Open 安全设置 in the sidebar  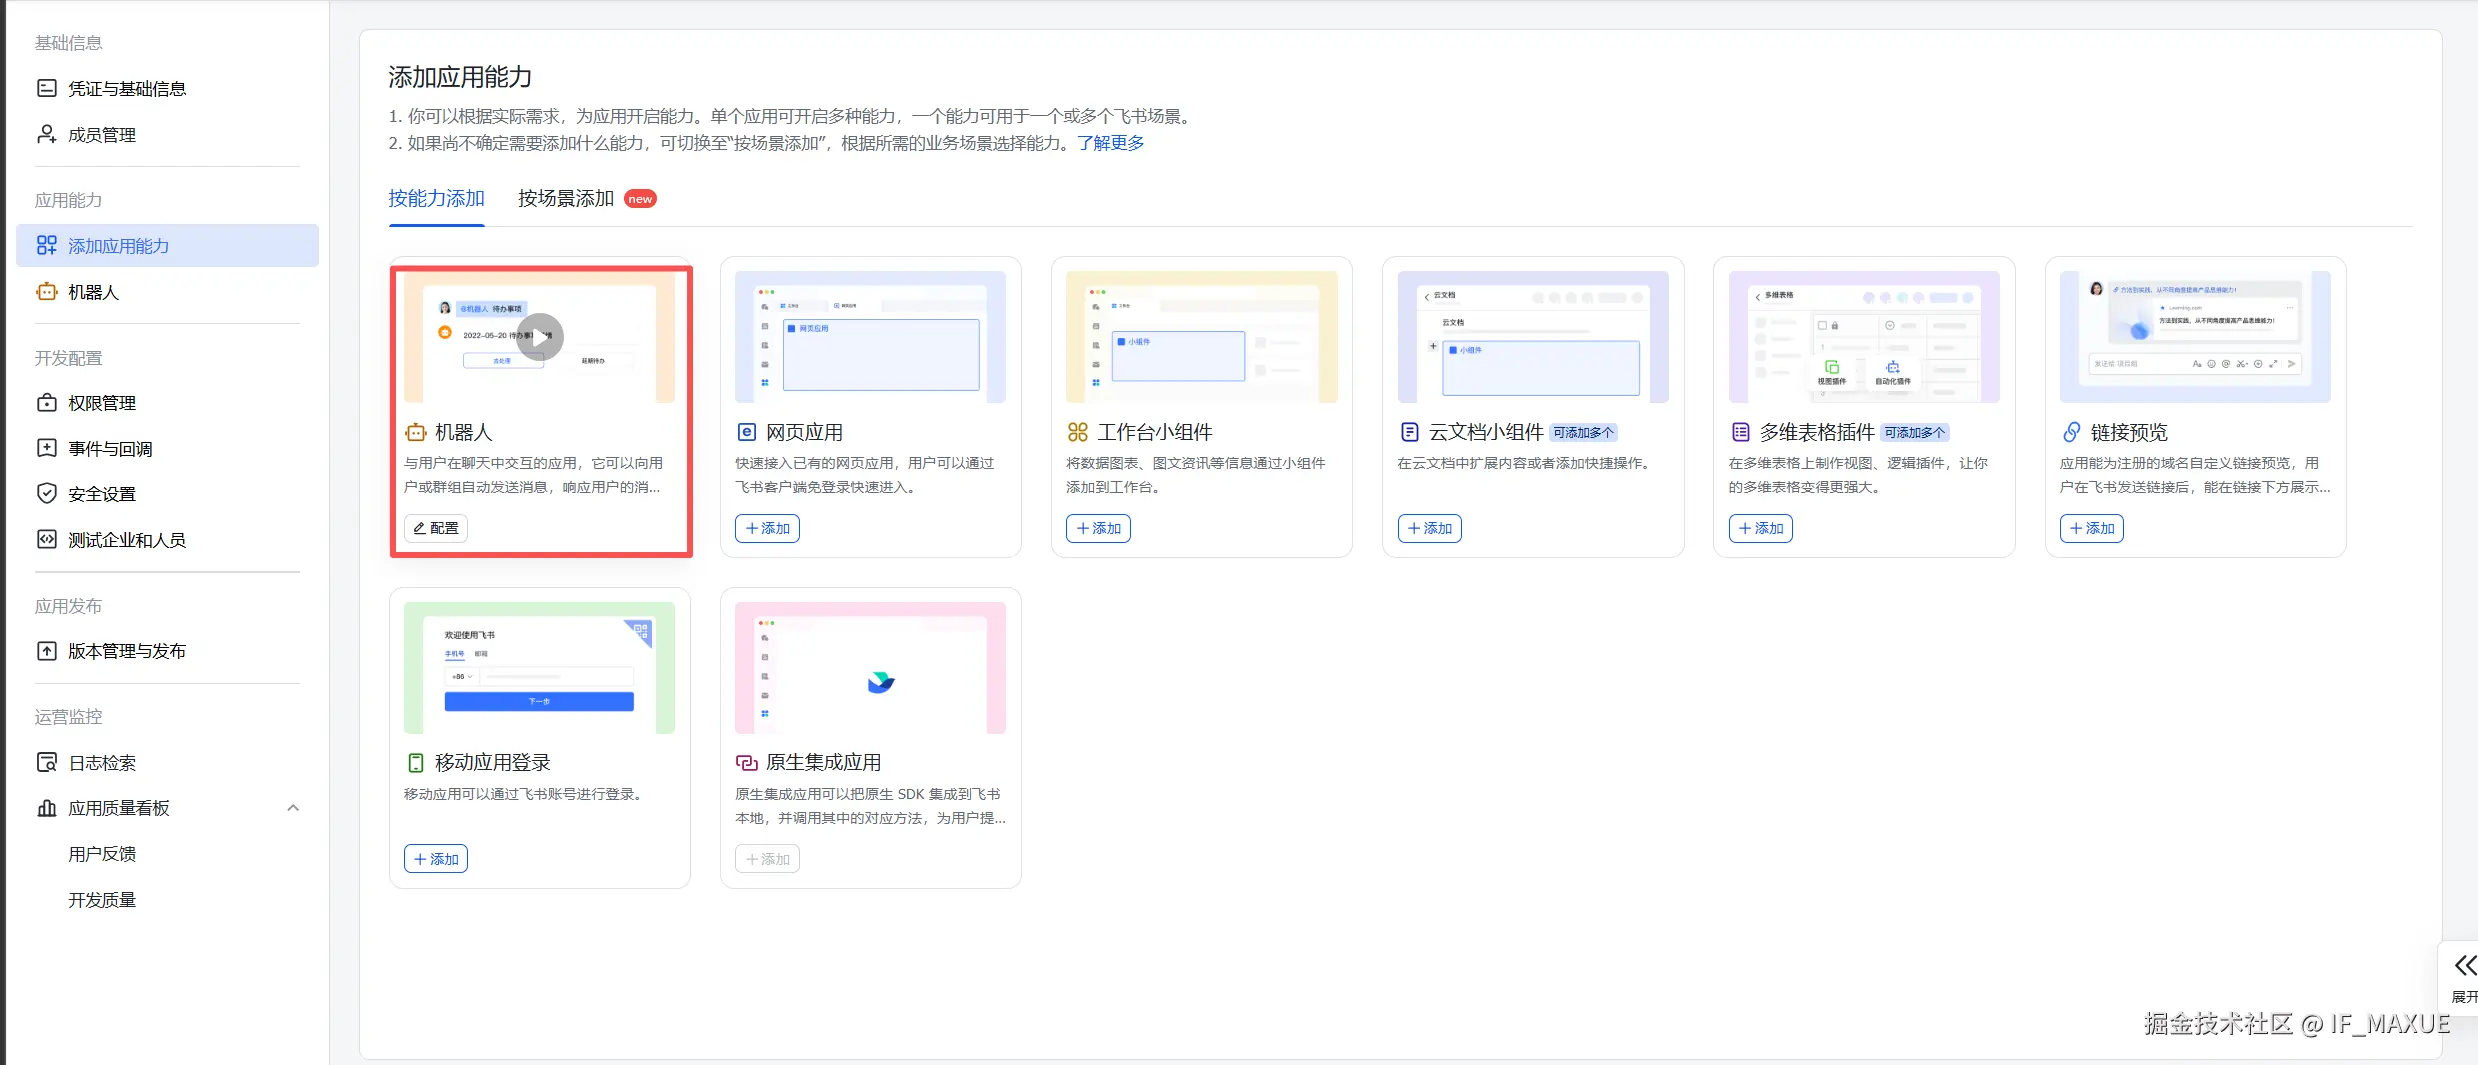coord(167,493)
